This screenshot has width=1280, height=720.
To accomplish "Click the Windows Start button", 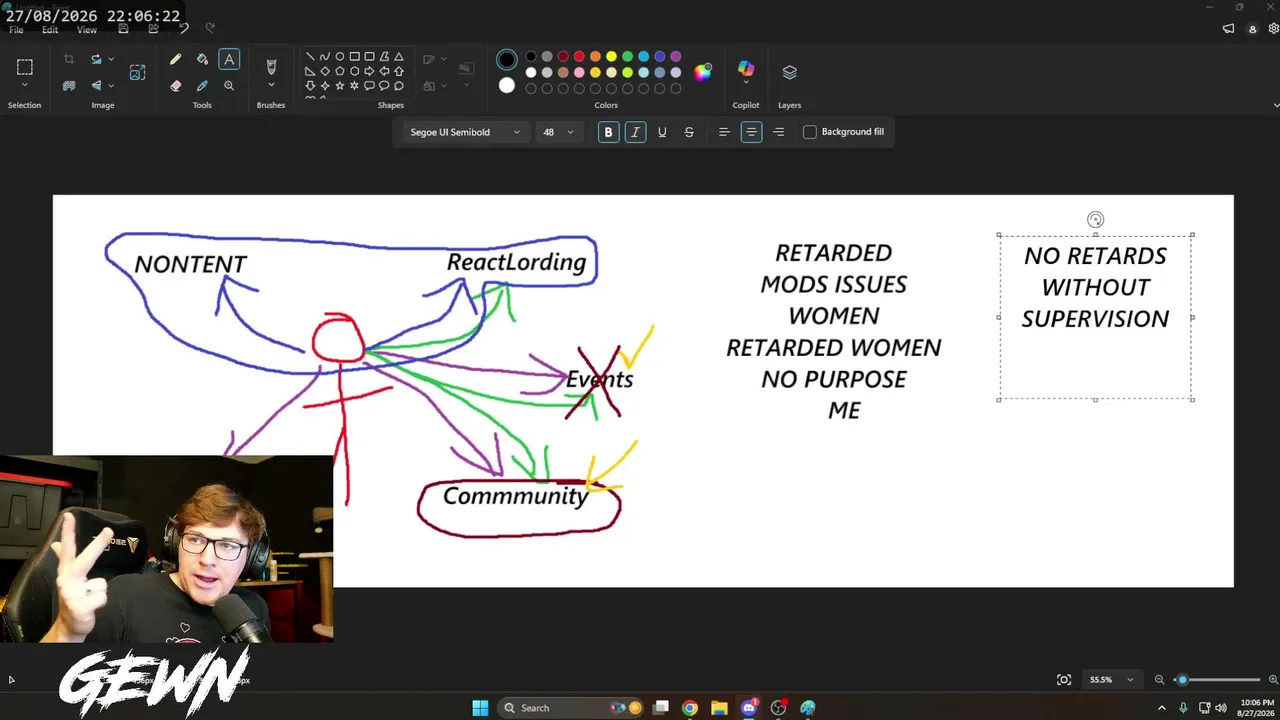I will (x=480, y=708).
